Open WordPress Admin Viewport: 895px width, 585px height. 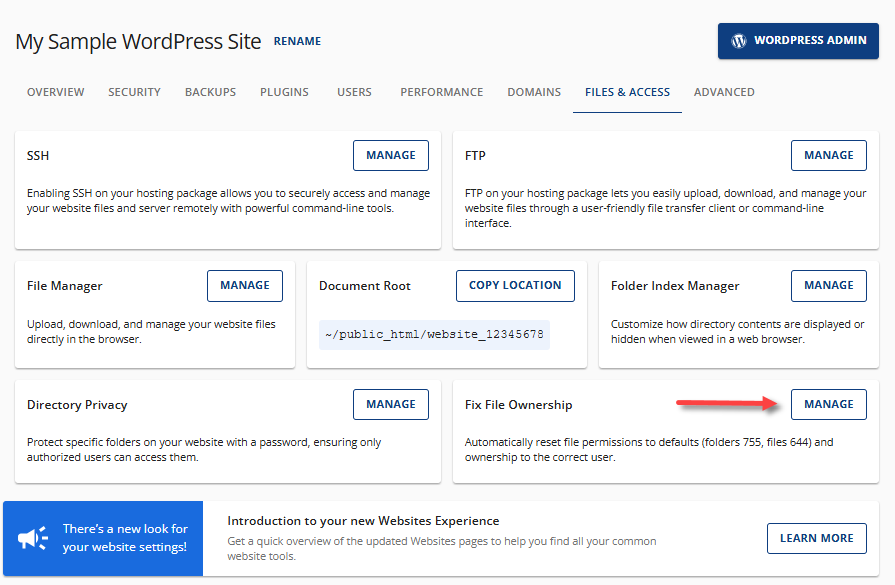click(x=798, y=41)
